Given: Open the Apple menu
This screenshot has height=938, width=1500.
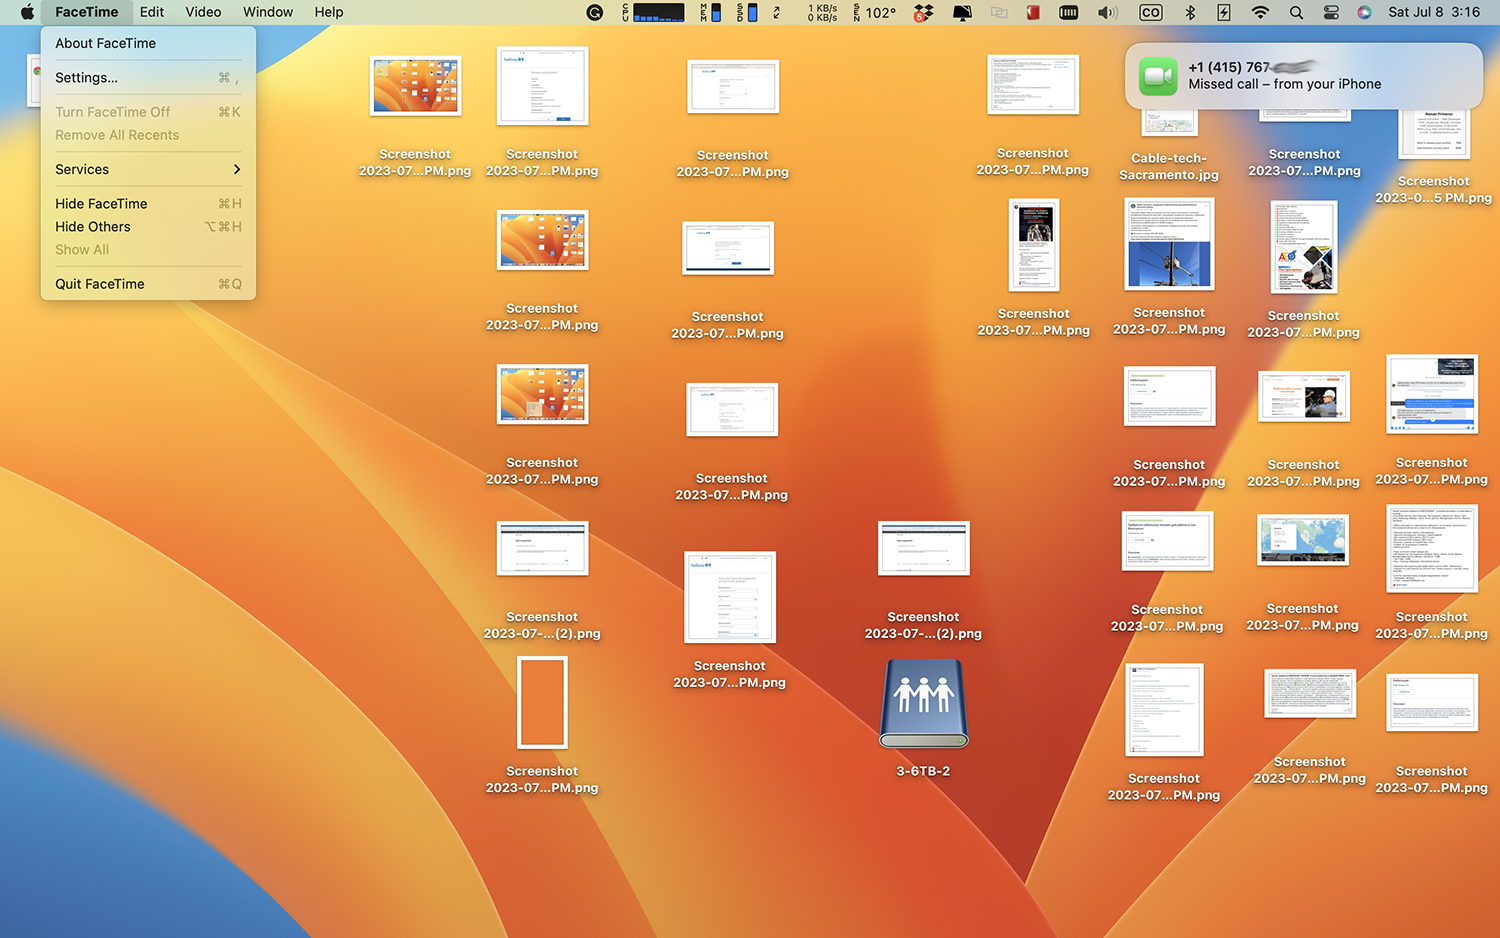Looking at the screenshot, I should [27, 12].
